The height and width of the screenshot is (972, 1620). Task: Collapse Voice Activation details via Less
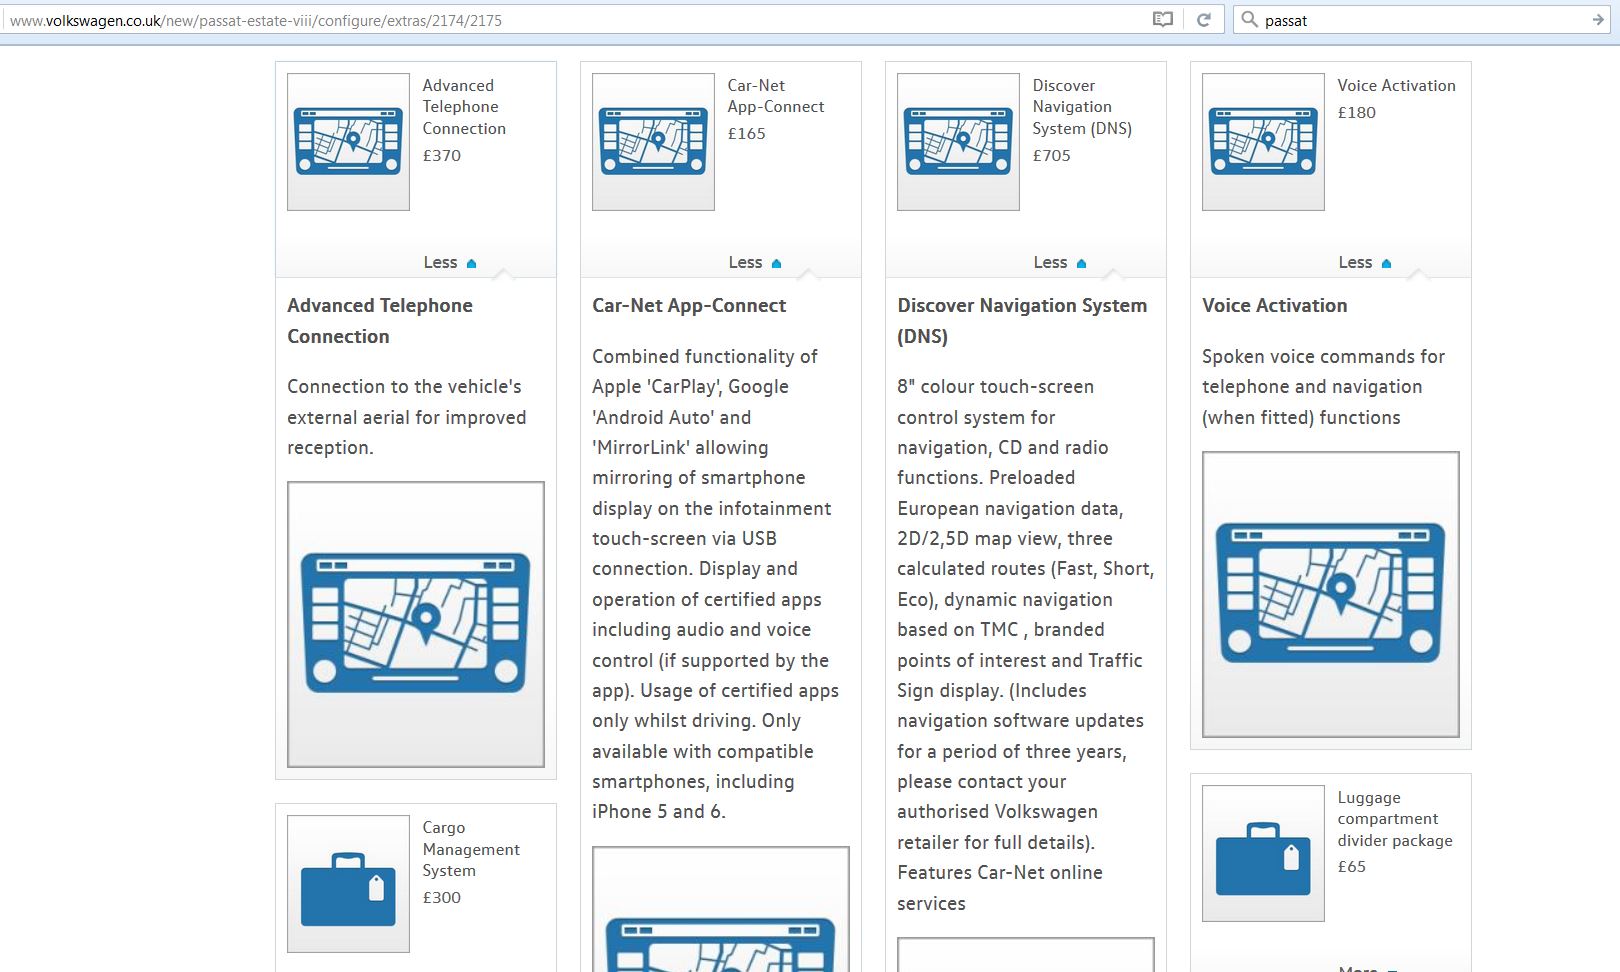tap(1364, 263)
